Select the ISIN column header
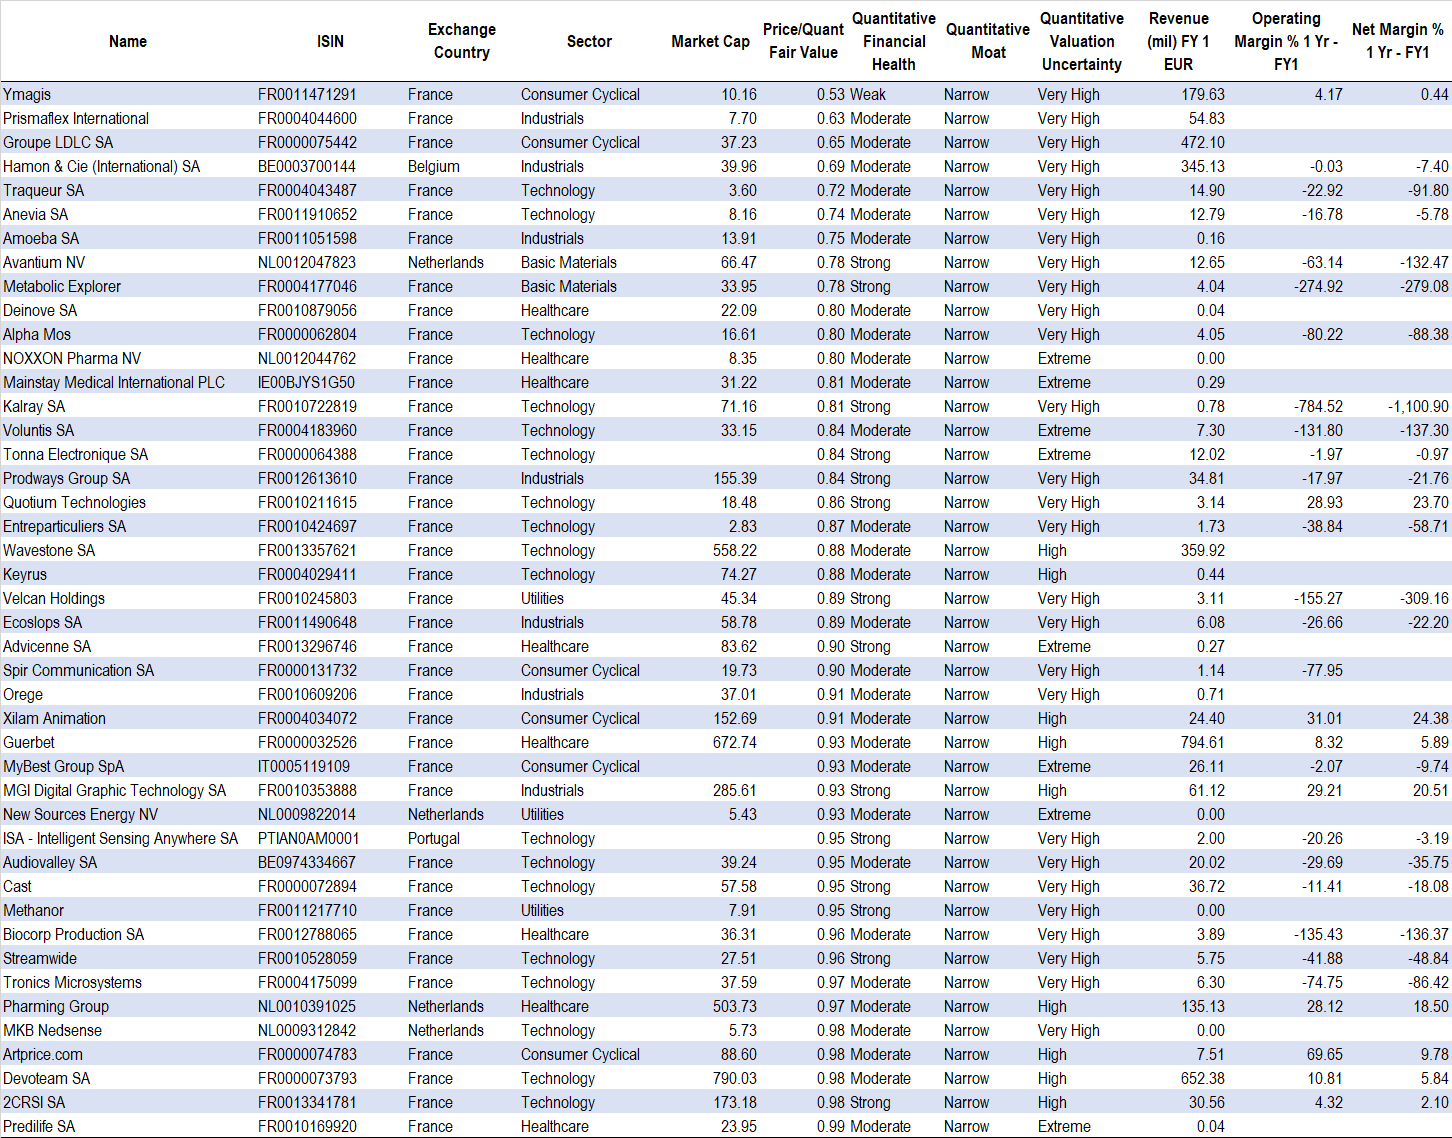 tap(330, 41)
